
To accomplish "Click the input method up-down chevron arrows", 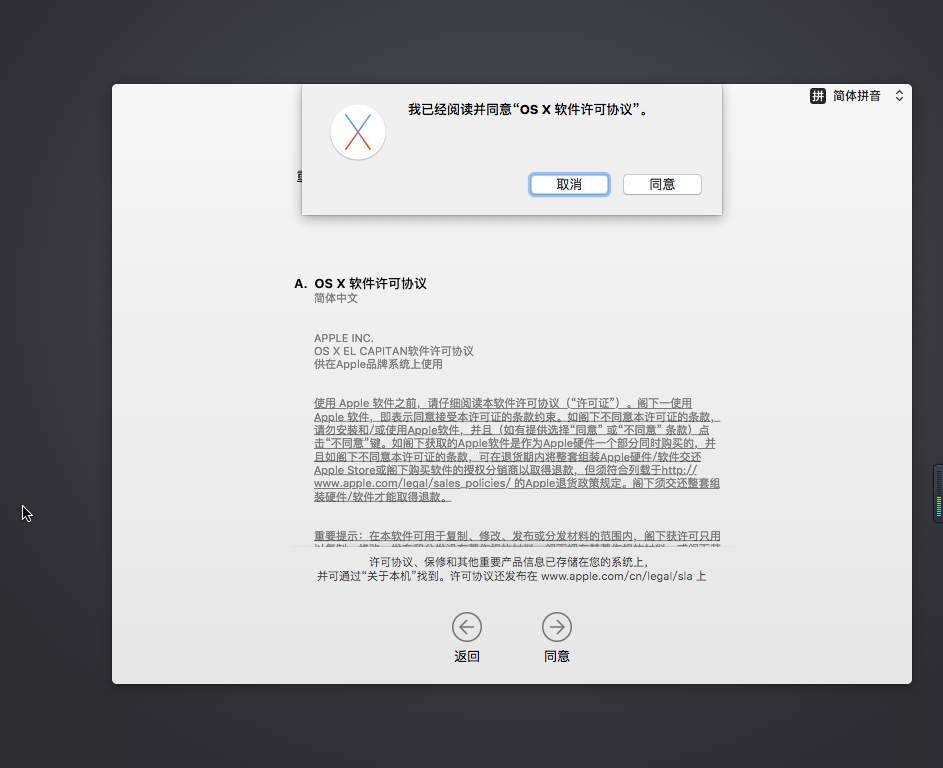I will point(899,96).
